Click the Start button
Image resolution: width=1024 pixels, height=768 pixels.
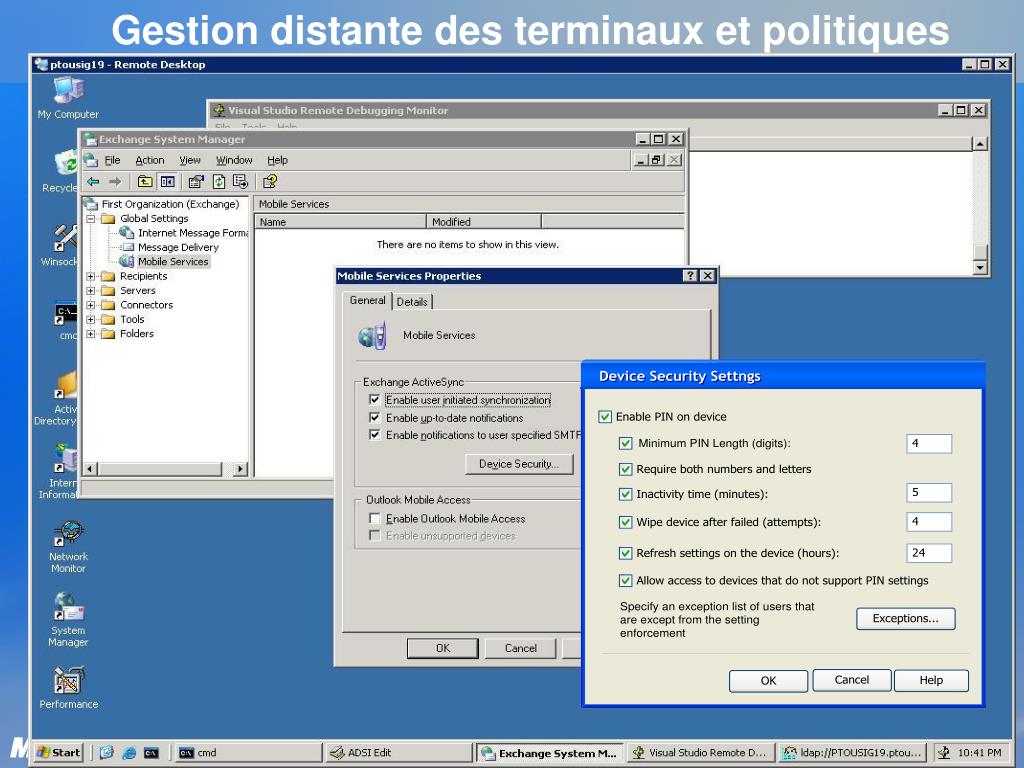[x=59, y=752]
